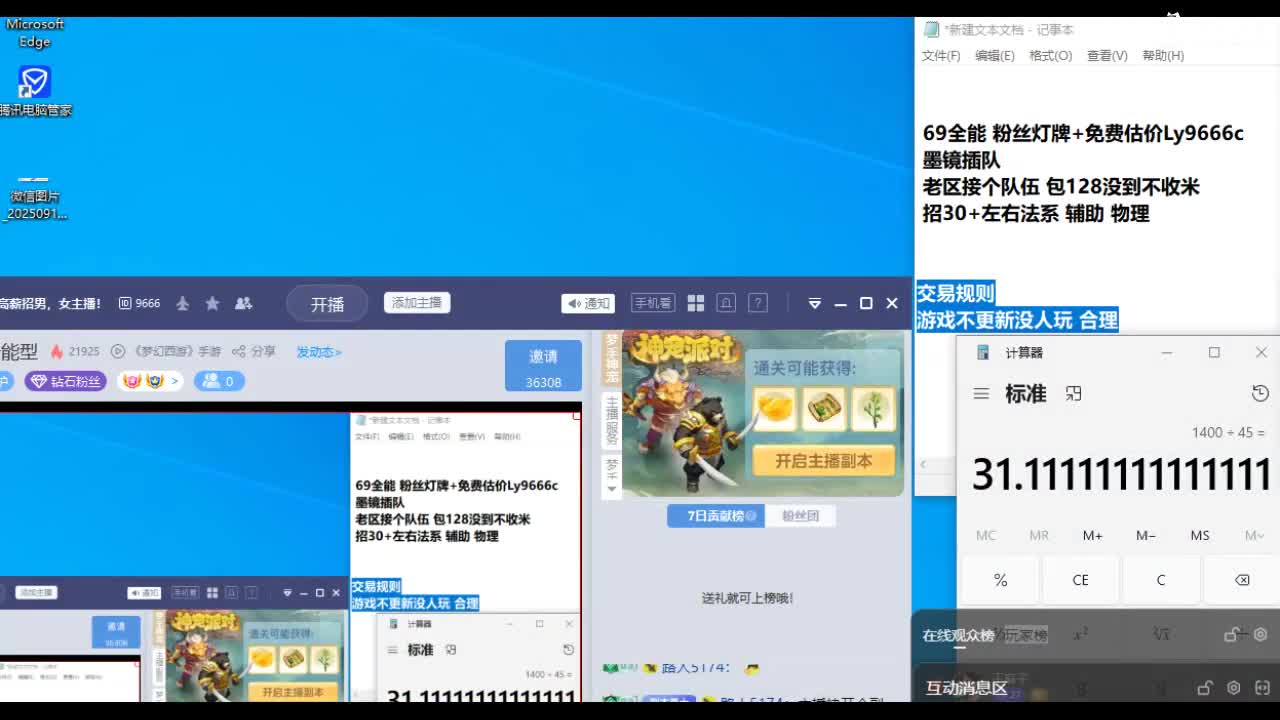Click the C clear key on Calculator

pyautogui.click(x=1161, y=580)
